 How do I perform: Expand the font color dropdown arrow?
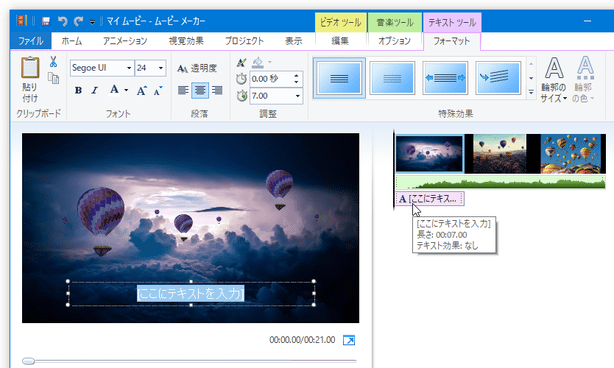126,90
